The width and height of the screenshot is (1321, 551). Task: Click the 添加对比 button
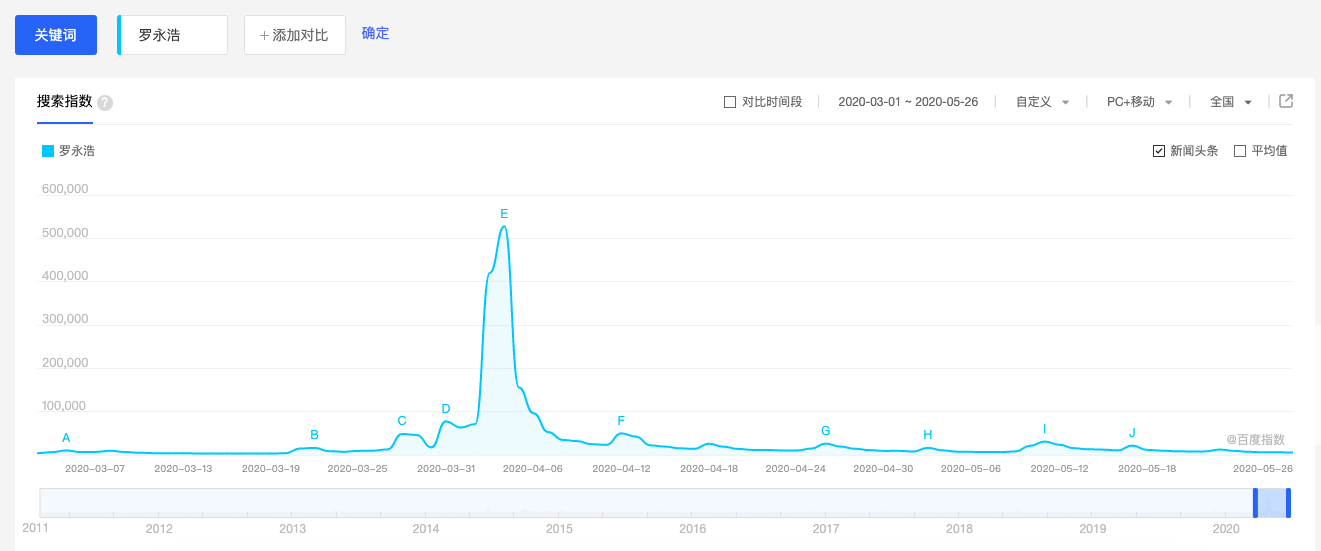[295, 35]
